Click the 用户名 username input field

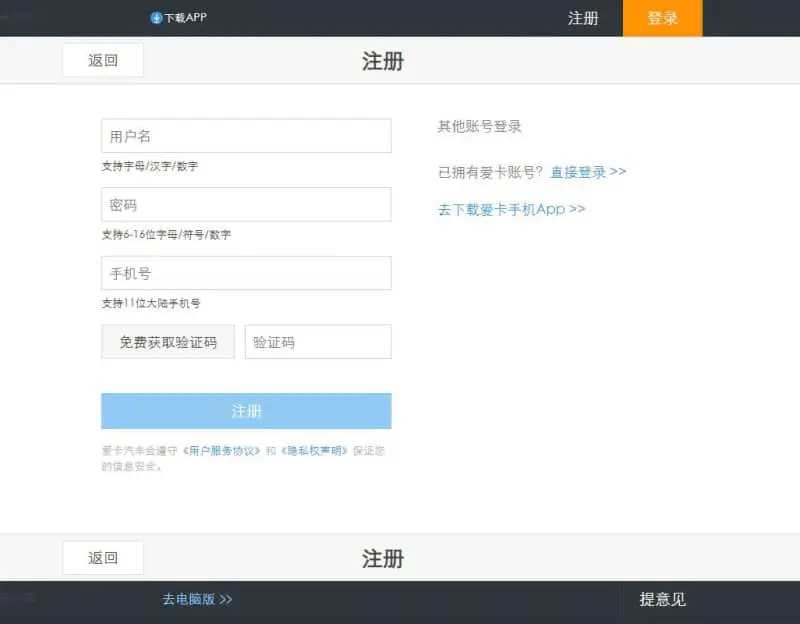pos(246,135)
